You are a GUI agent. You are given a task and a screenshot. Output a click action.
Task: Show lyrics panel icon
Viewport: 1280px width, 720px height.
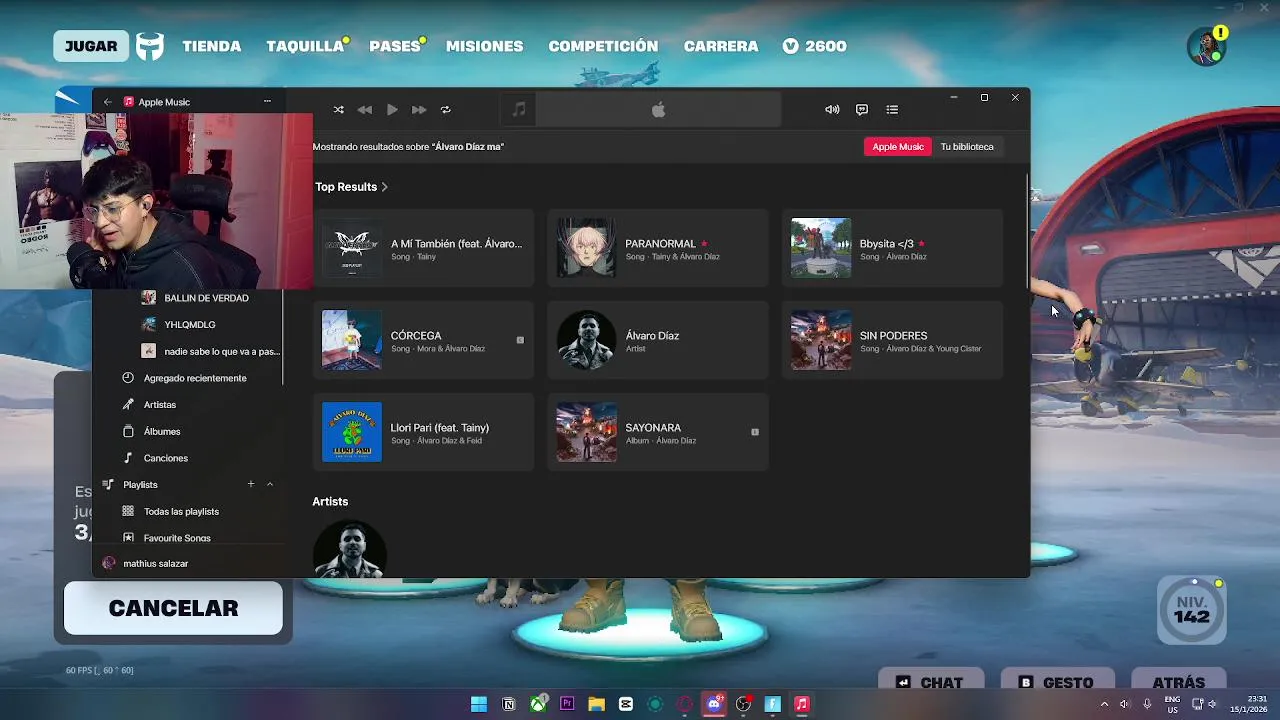pyautogui.click(x=862, y=110)
